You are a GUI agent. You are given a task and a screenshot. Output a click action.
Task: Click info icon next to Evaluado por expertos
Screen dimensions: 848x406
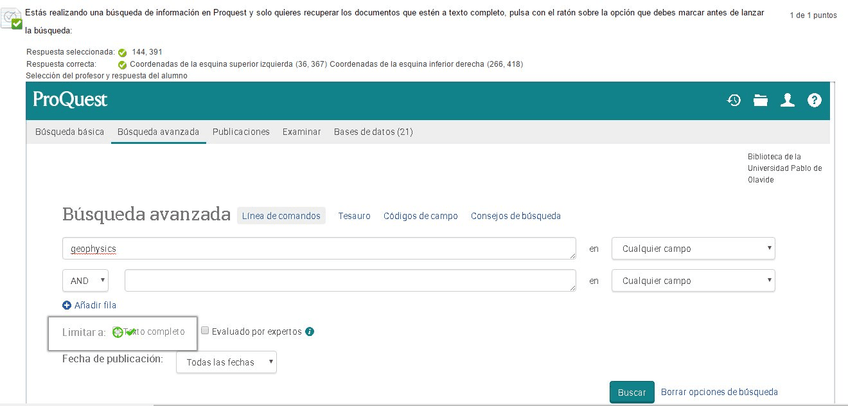[310, 332]
